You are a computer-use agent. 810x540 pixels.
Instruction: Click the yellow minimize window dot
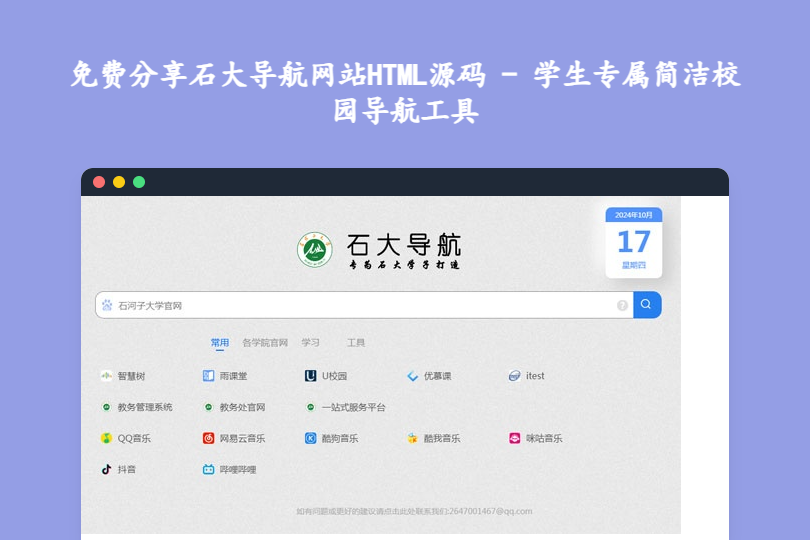click(119, 182)
